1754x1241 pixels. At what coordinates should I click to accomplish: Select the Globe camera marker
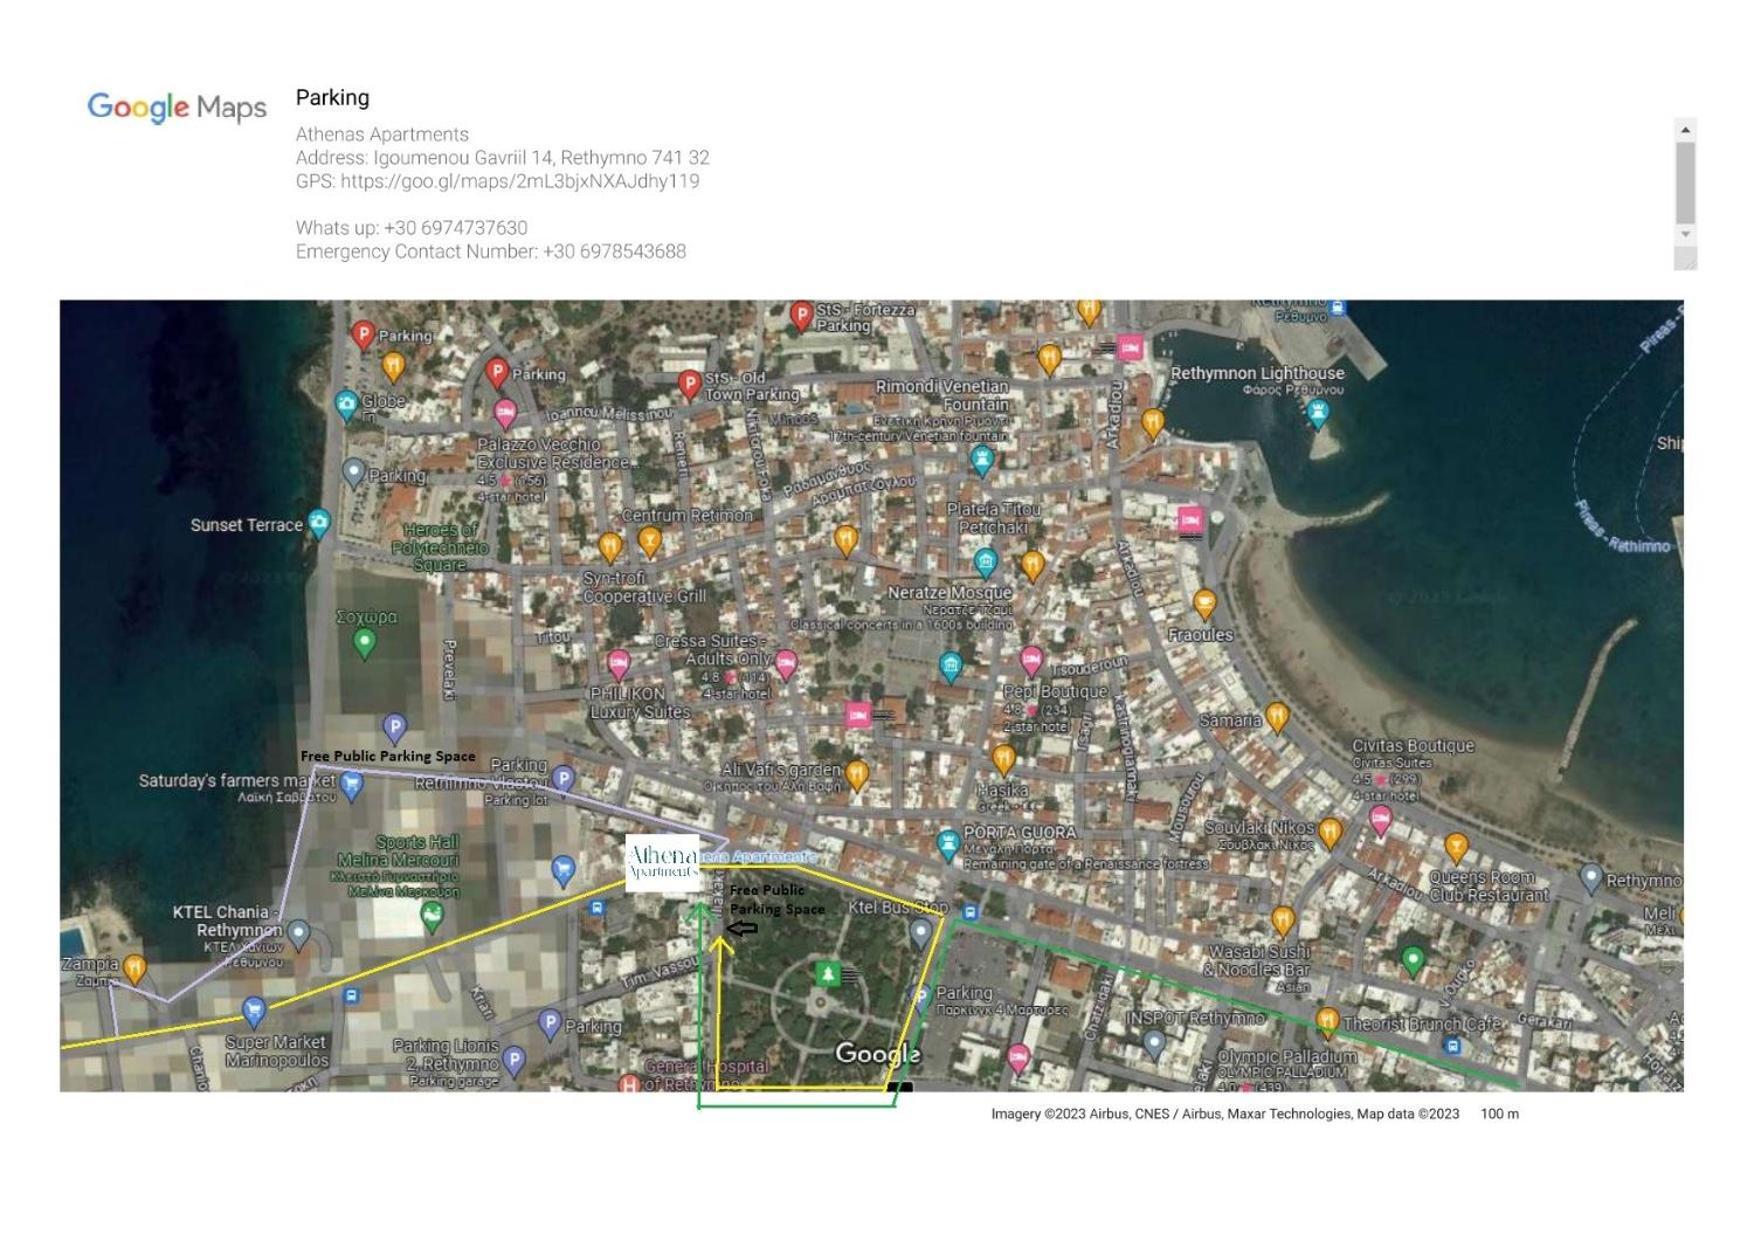pyautogui.click(x=346, y=404)
